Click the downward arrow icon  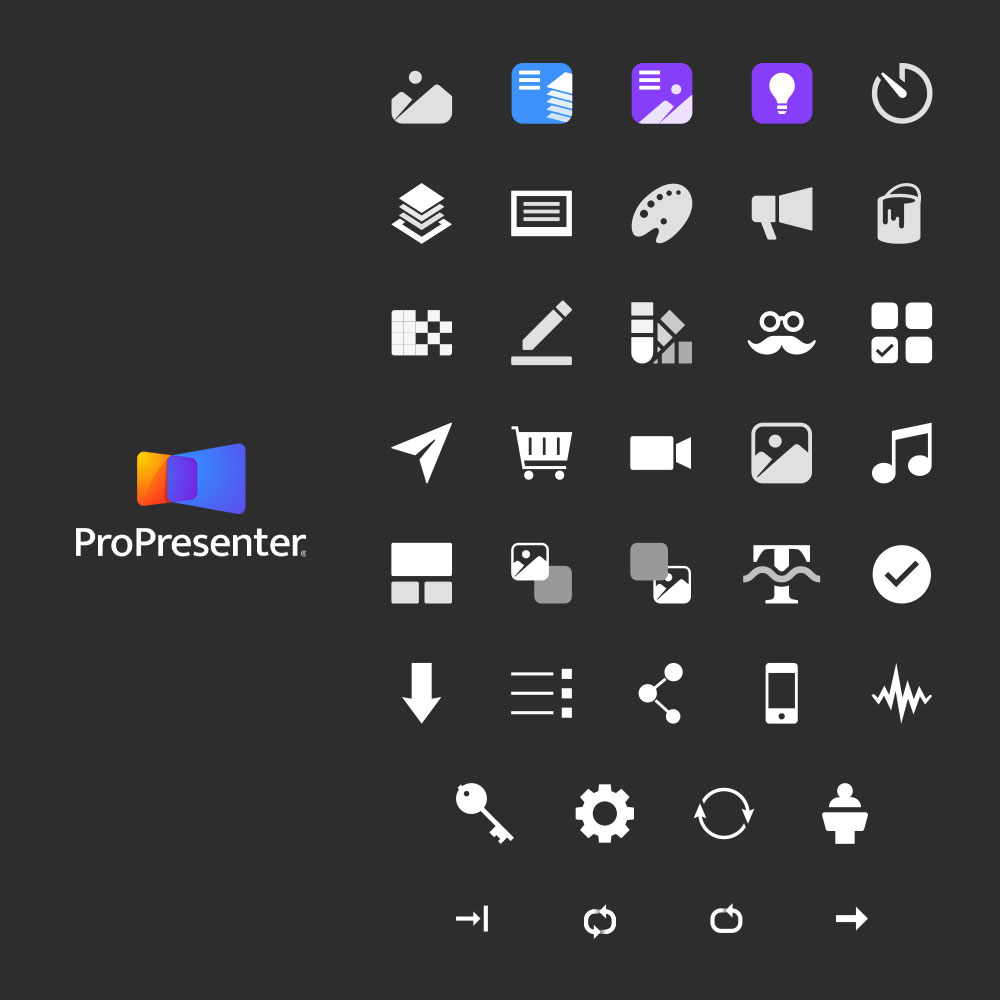point(422,693)
